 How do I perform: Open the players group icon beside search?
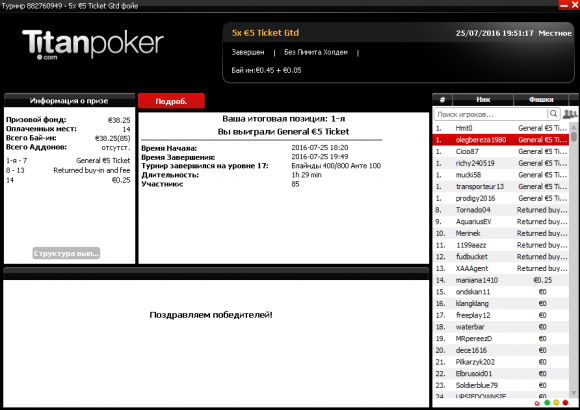click(x=570, y=114)
